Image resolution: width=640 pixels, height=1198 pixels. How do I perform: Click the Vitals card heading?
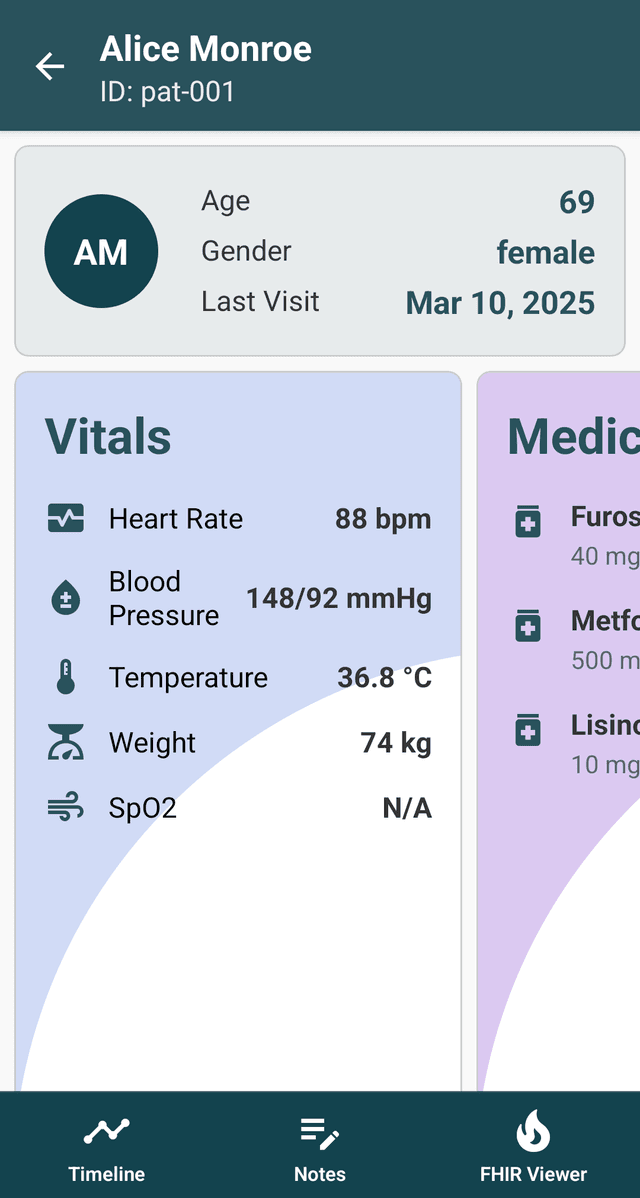click(x=109, y=436)
